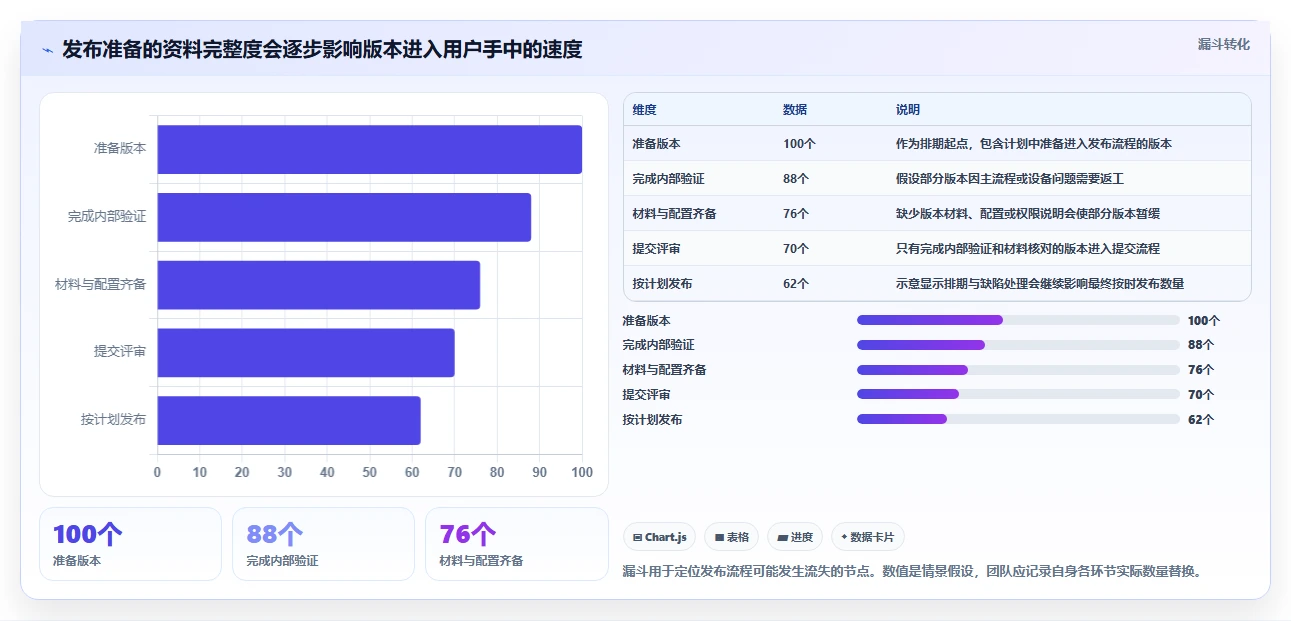Click the 50 tick on the x-axis

click(370, 472)
